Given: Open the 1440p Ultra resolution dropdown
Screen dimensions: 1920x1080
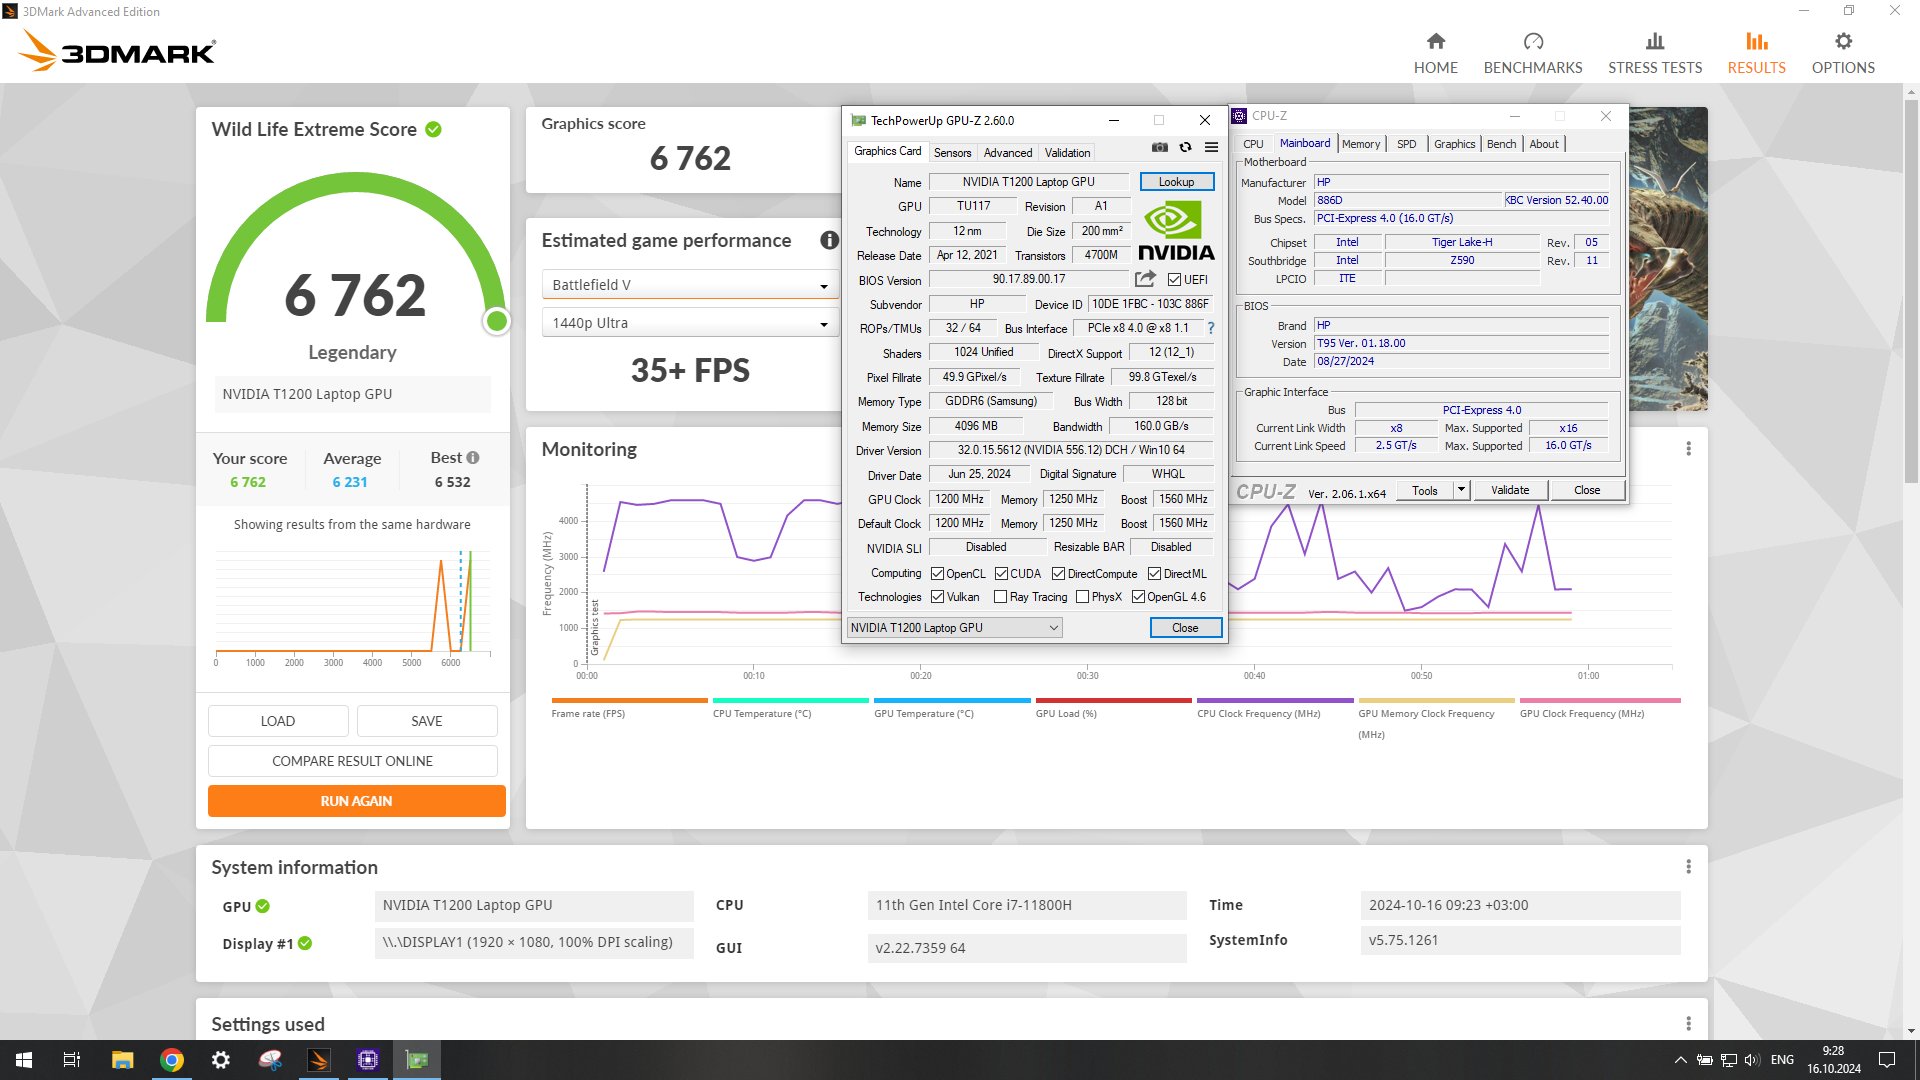Looking at the screenshot, I should pos(690,323).
